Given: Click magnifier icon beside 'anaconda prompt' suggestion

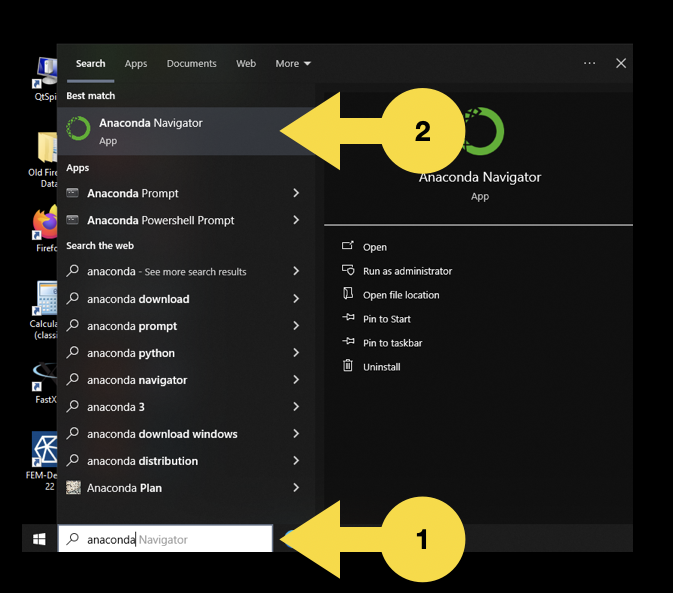Looking at the screenshot, I should (x=73, y=325).
